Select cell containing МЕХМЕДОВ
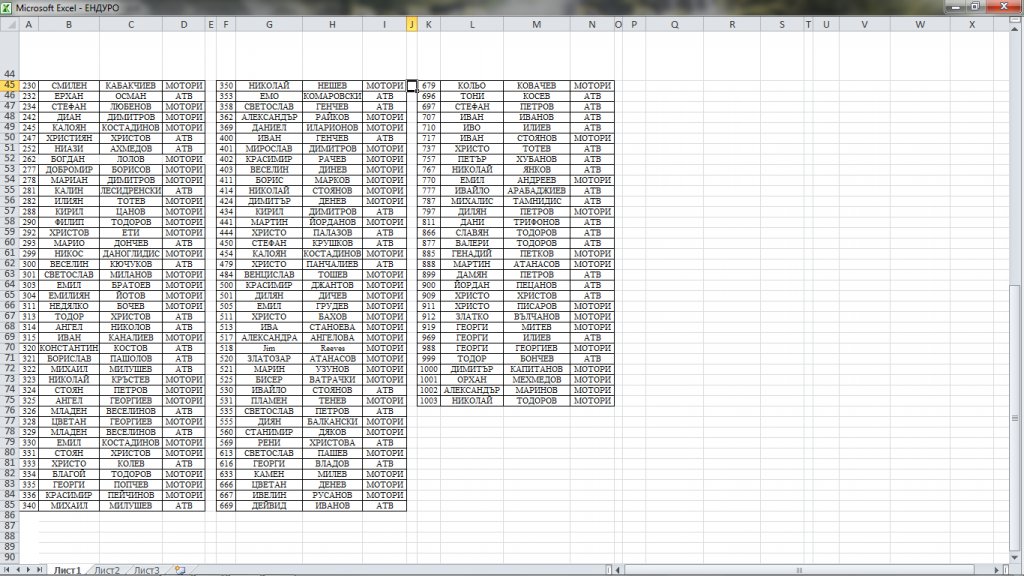The height and width of the screenshot is (576, 1024). pos(536,379)
